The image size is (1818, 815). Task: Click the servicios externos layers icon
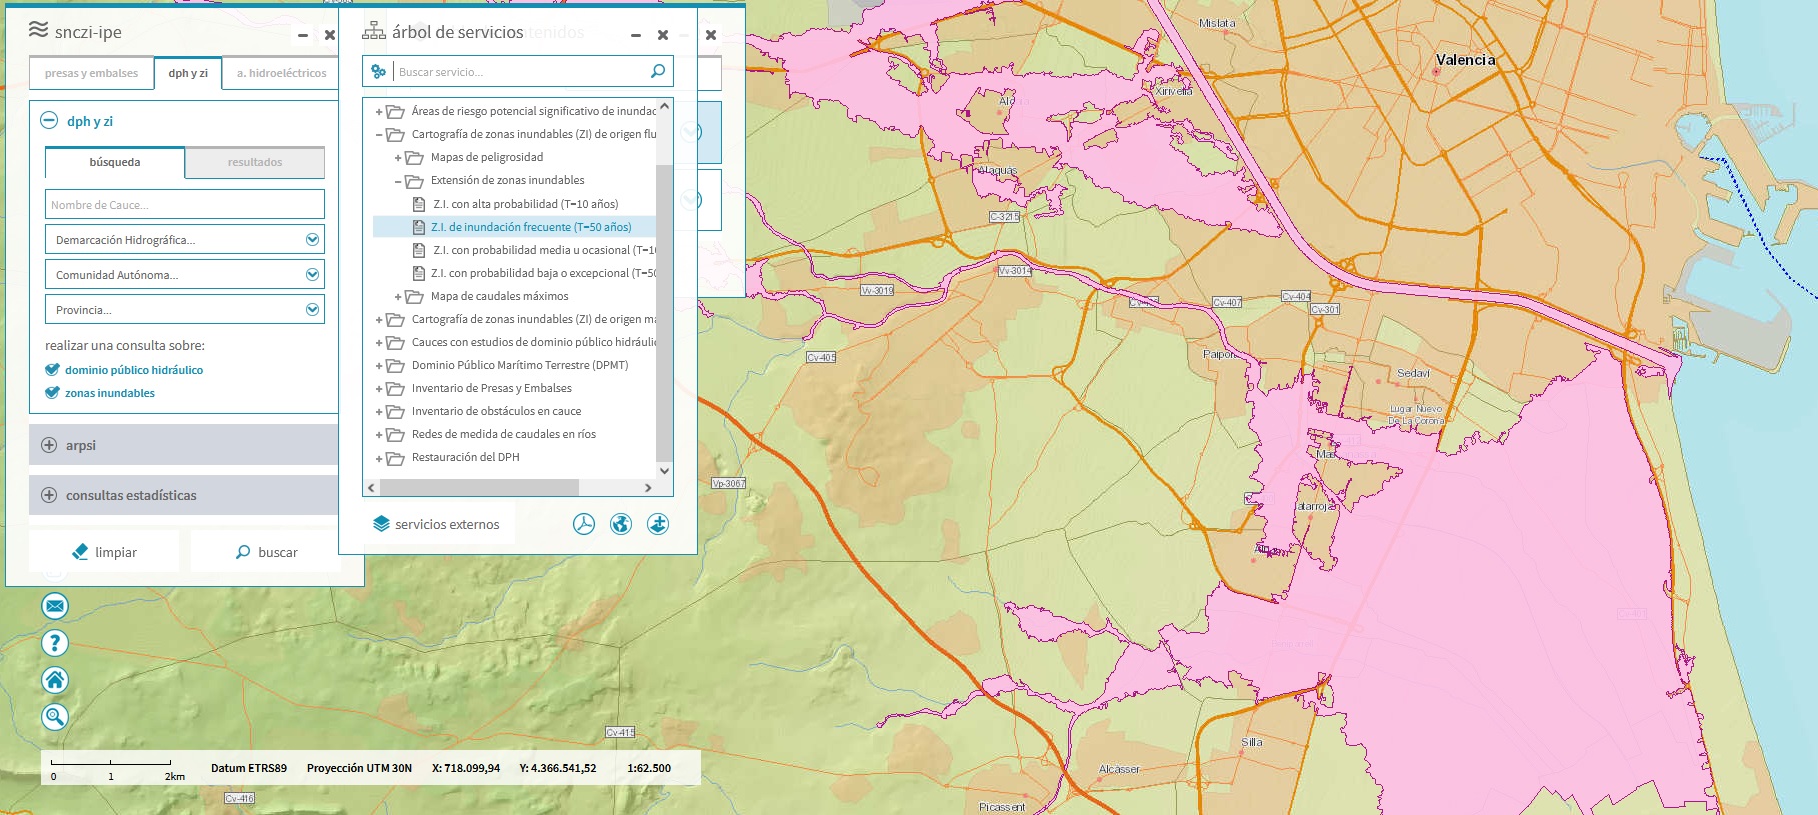coord(381,524)
